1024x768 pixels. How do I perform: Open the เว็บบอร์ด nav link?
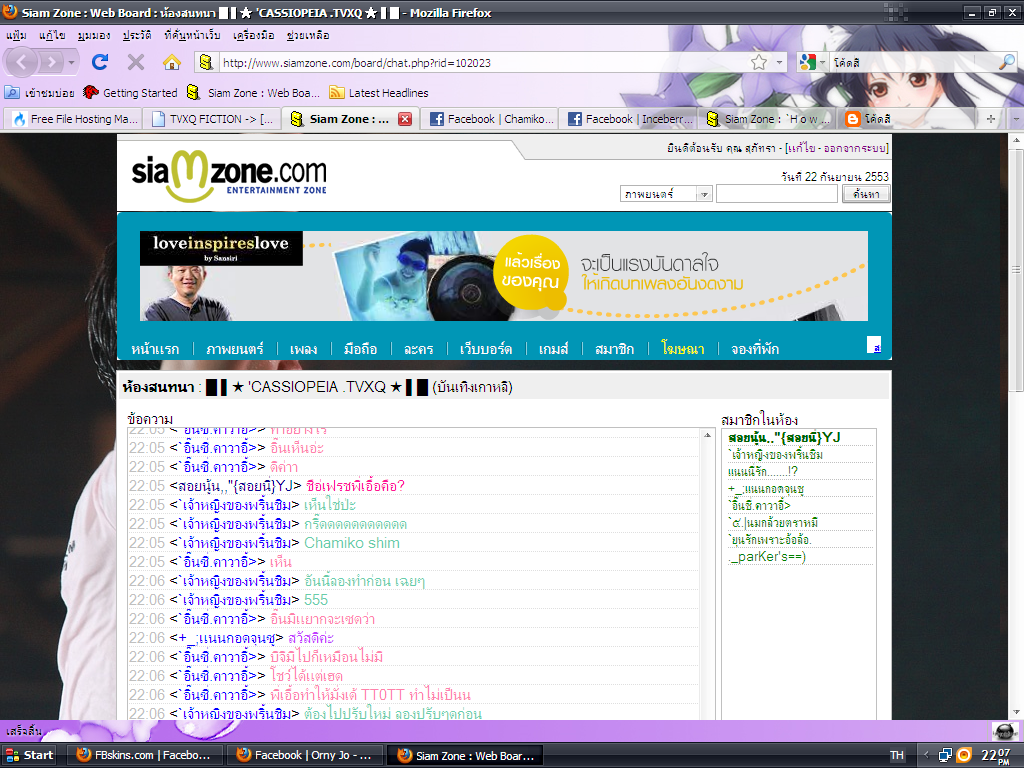tap(486, 349)
